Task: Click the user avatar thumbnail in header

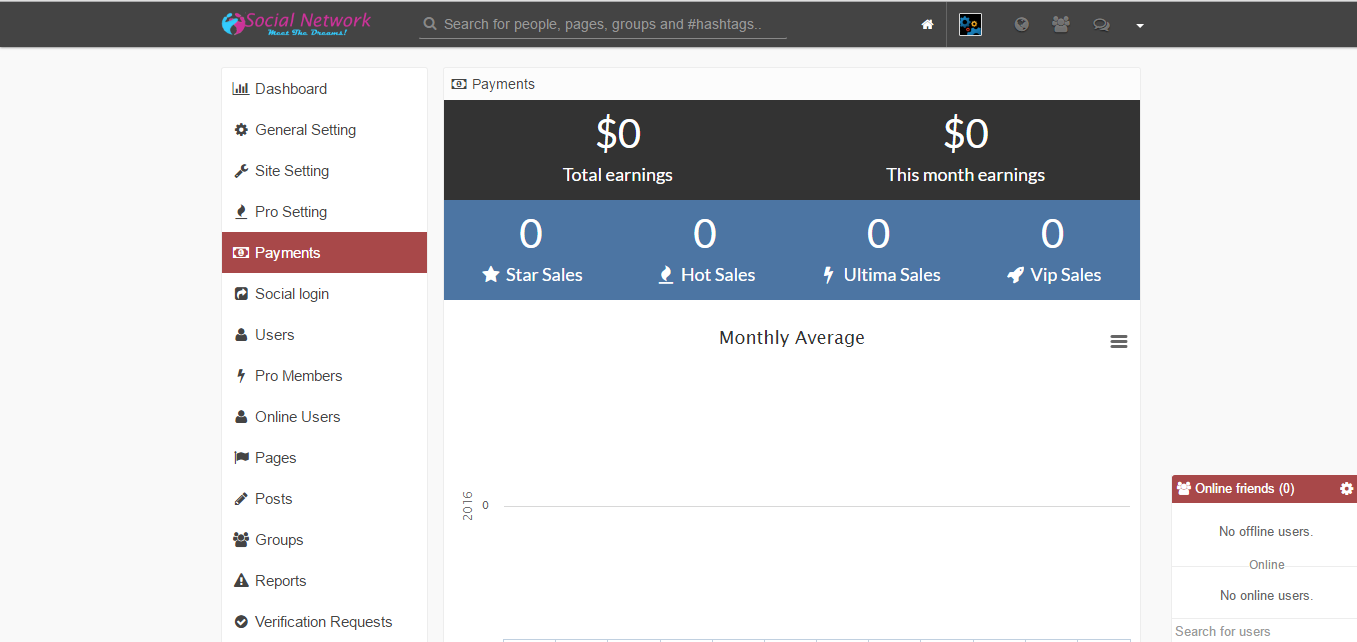Action: pos(970,25)
